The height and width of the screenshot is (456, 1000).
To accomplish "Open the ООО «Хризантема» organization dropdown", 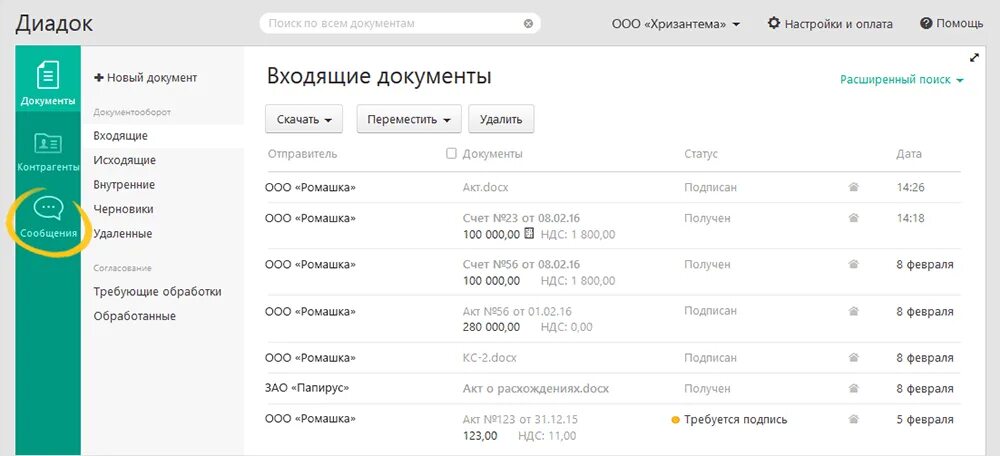I will click(676, 24).
